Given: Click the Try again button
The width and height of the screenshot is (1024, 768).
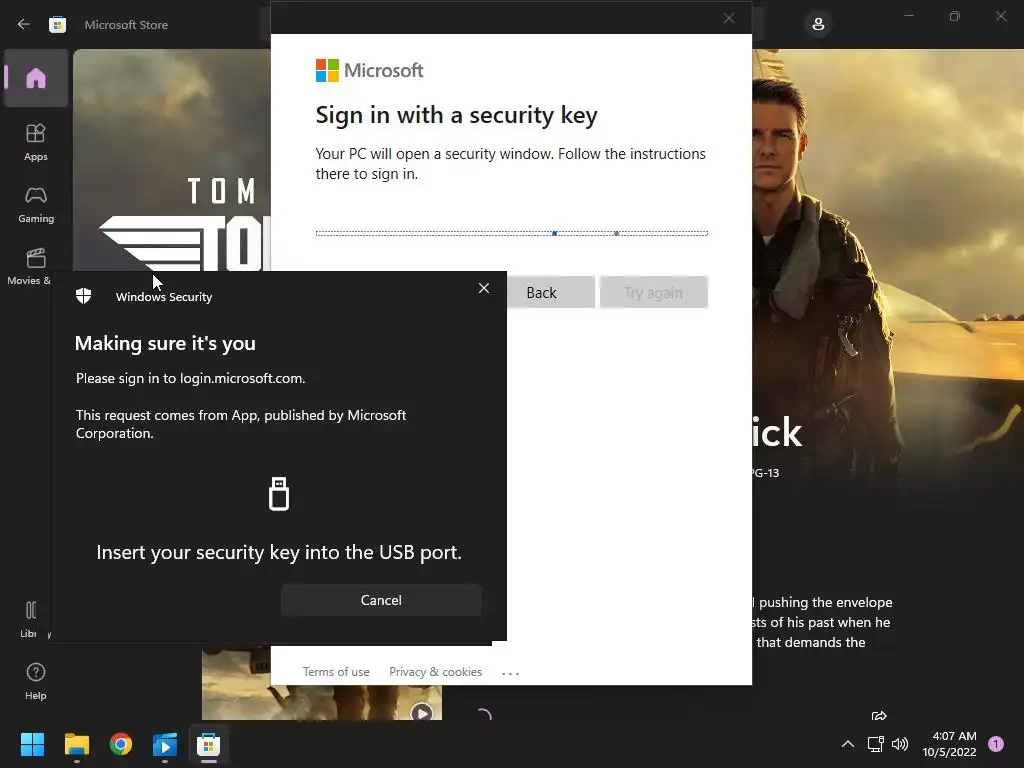Looking at the screenshot, I should coord(654,293).
